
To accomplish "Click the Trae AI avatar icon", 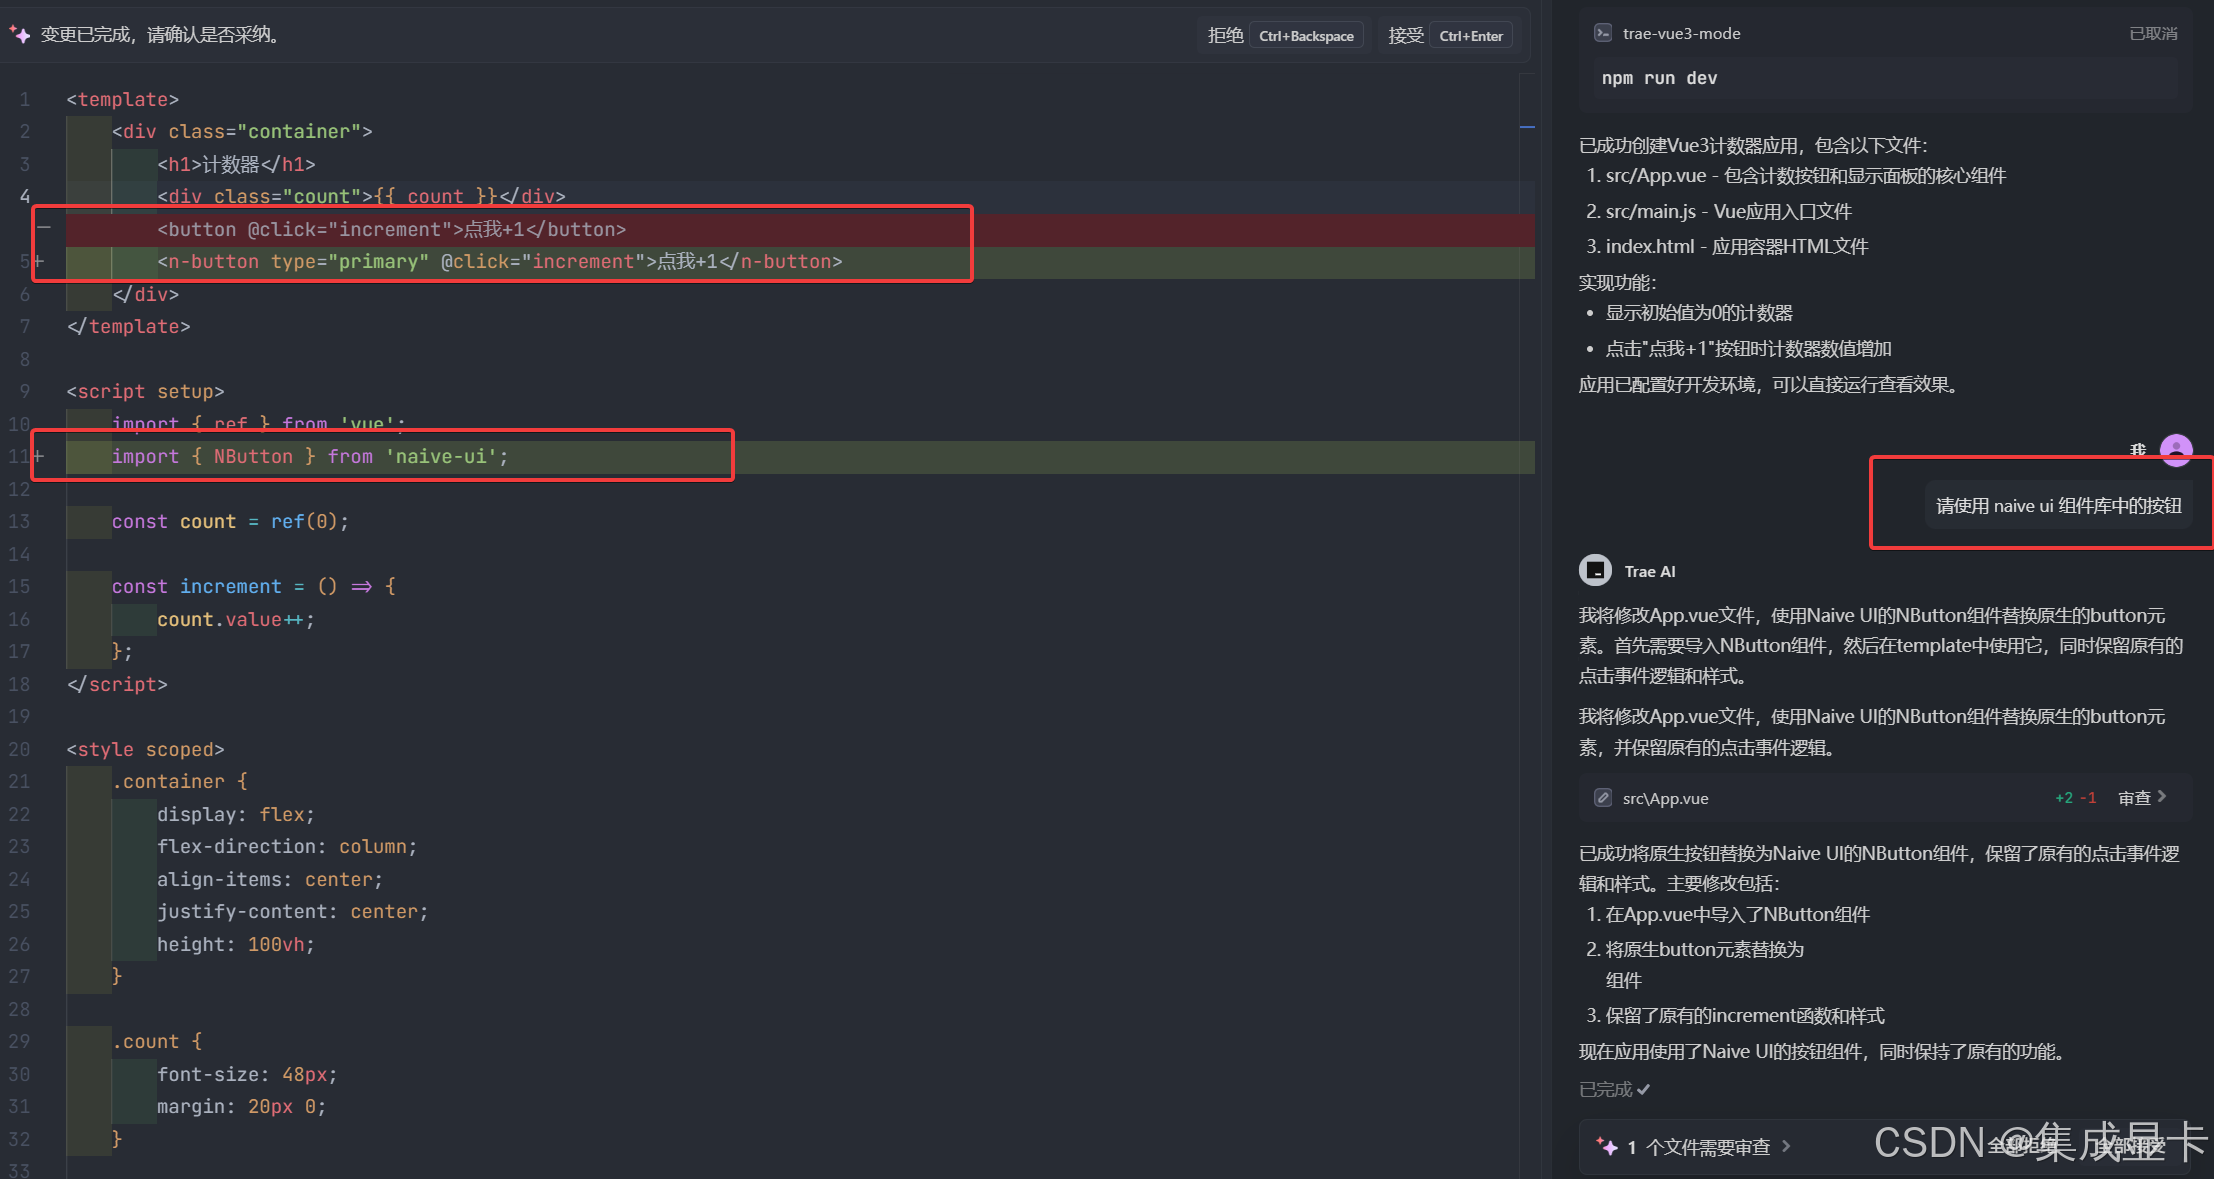I will pos(1595,570).
